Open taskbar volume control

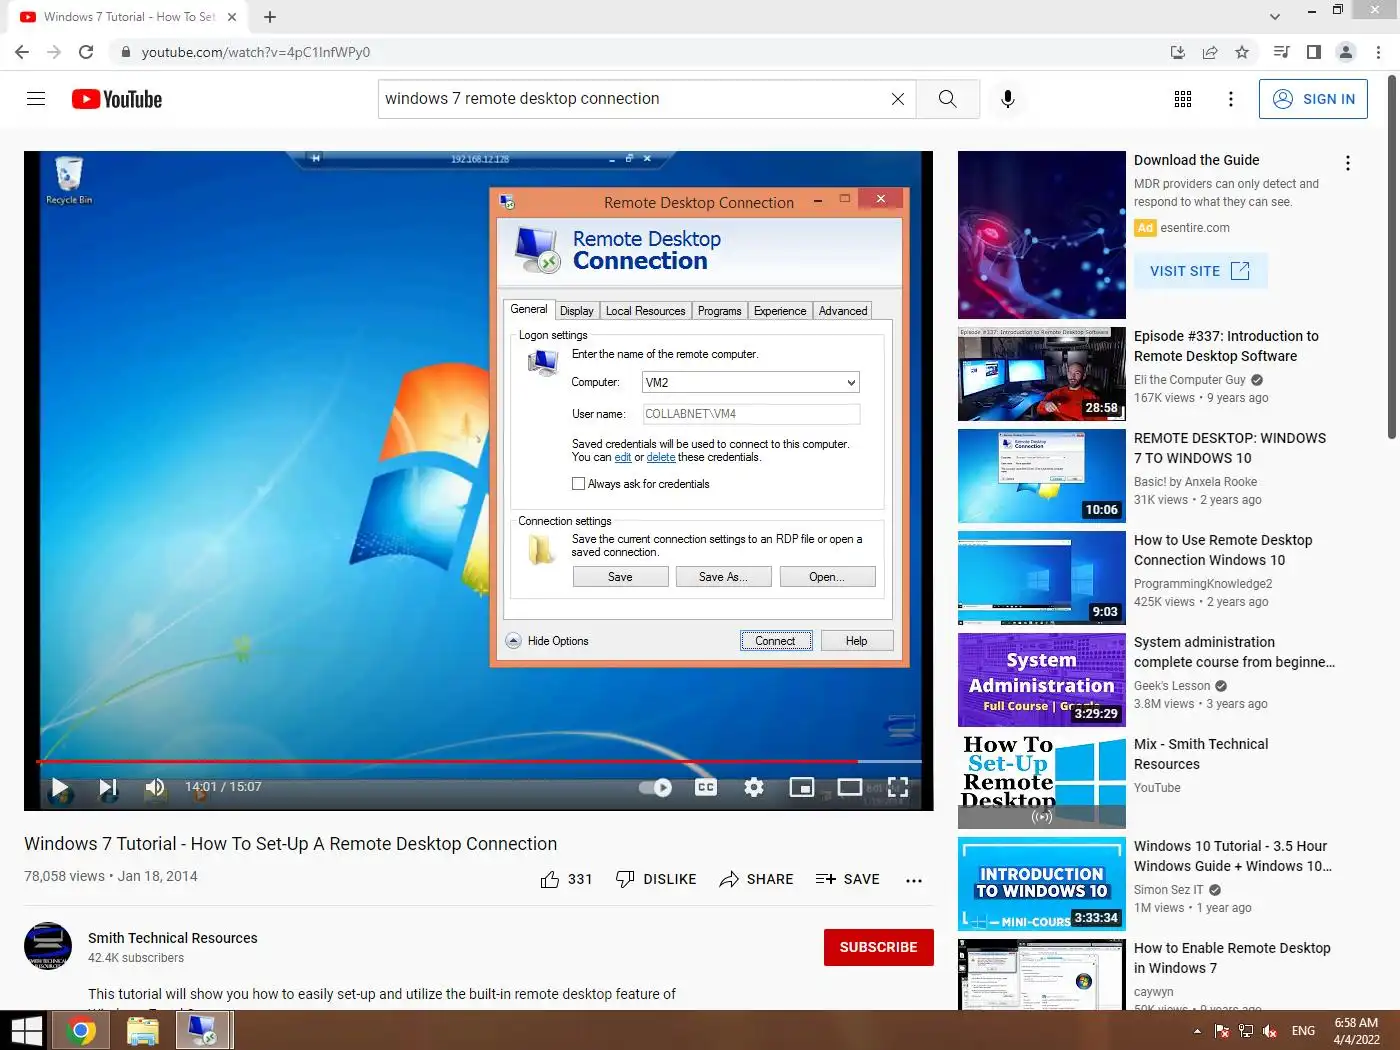pyautogui.click(x=1270, y=1031)
